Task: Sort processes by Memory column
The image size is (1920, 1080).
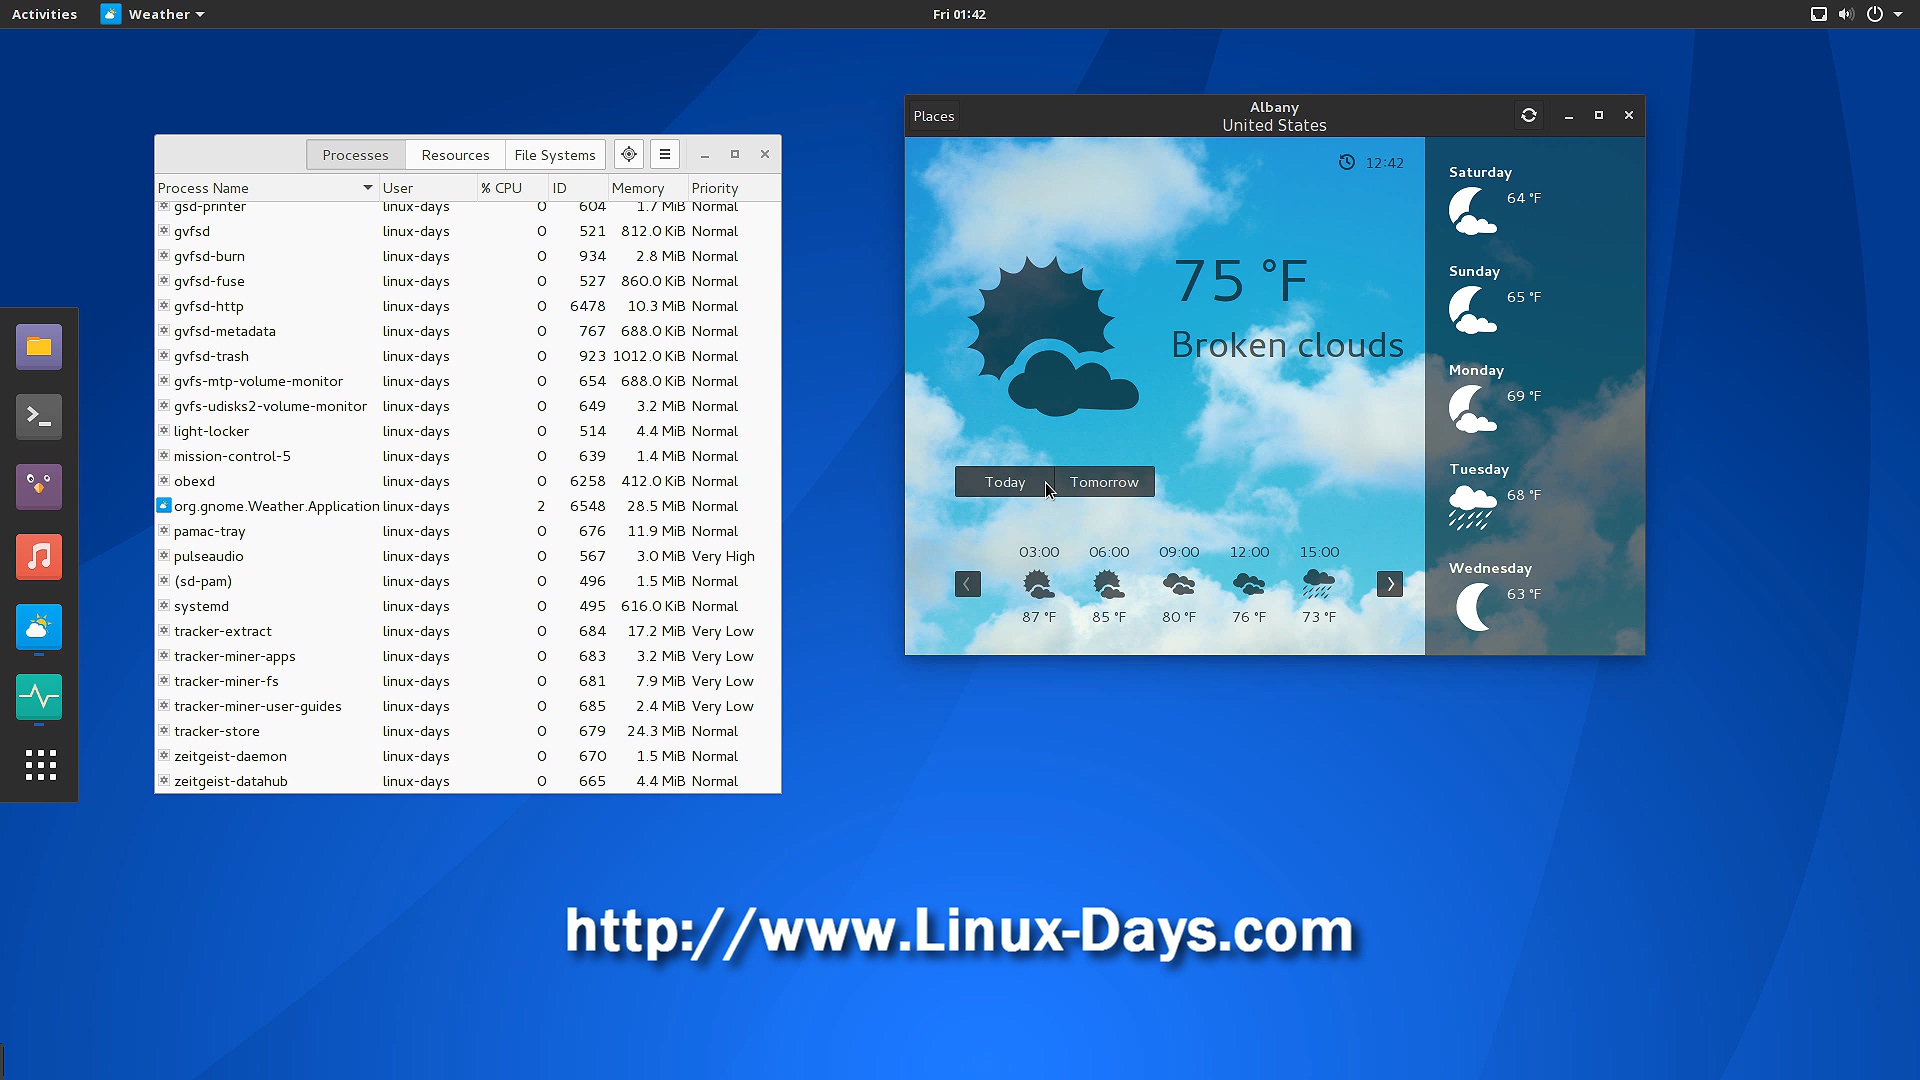Action: click(648, 188)
